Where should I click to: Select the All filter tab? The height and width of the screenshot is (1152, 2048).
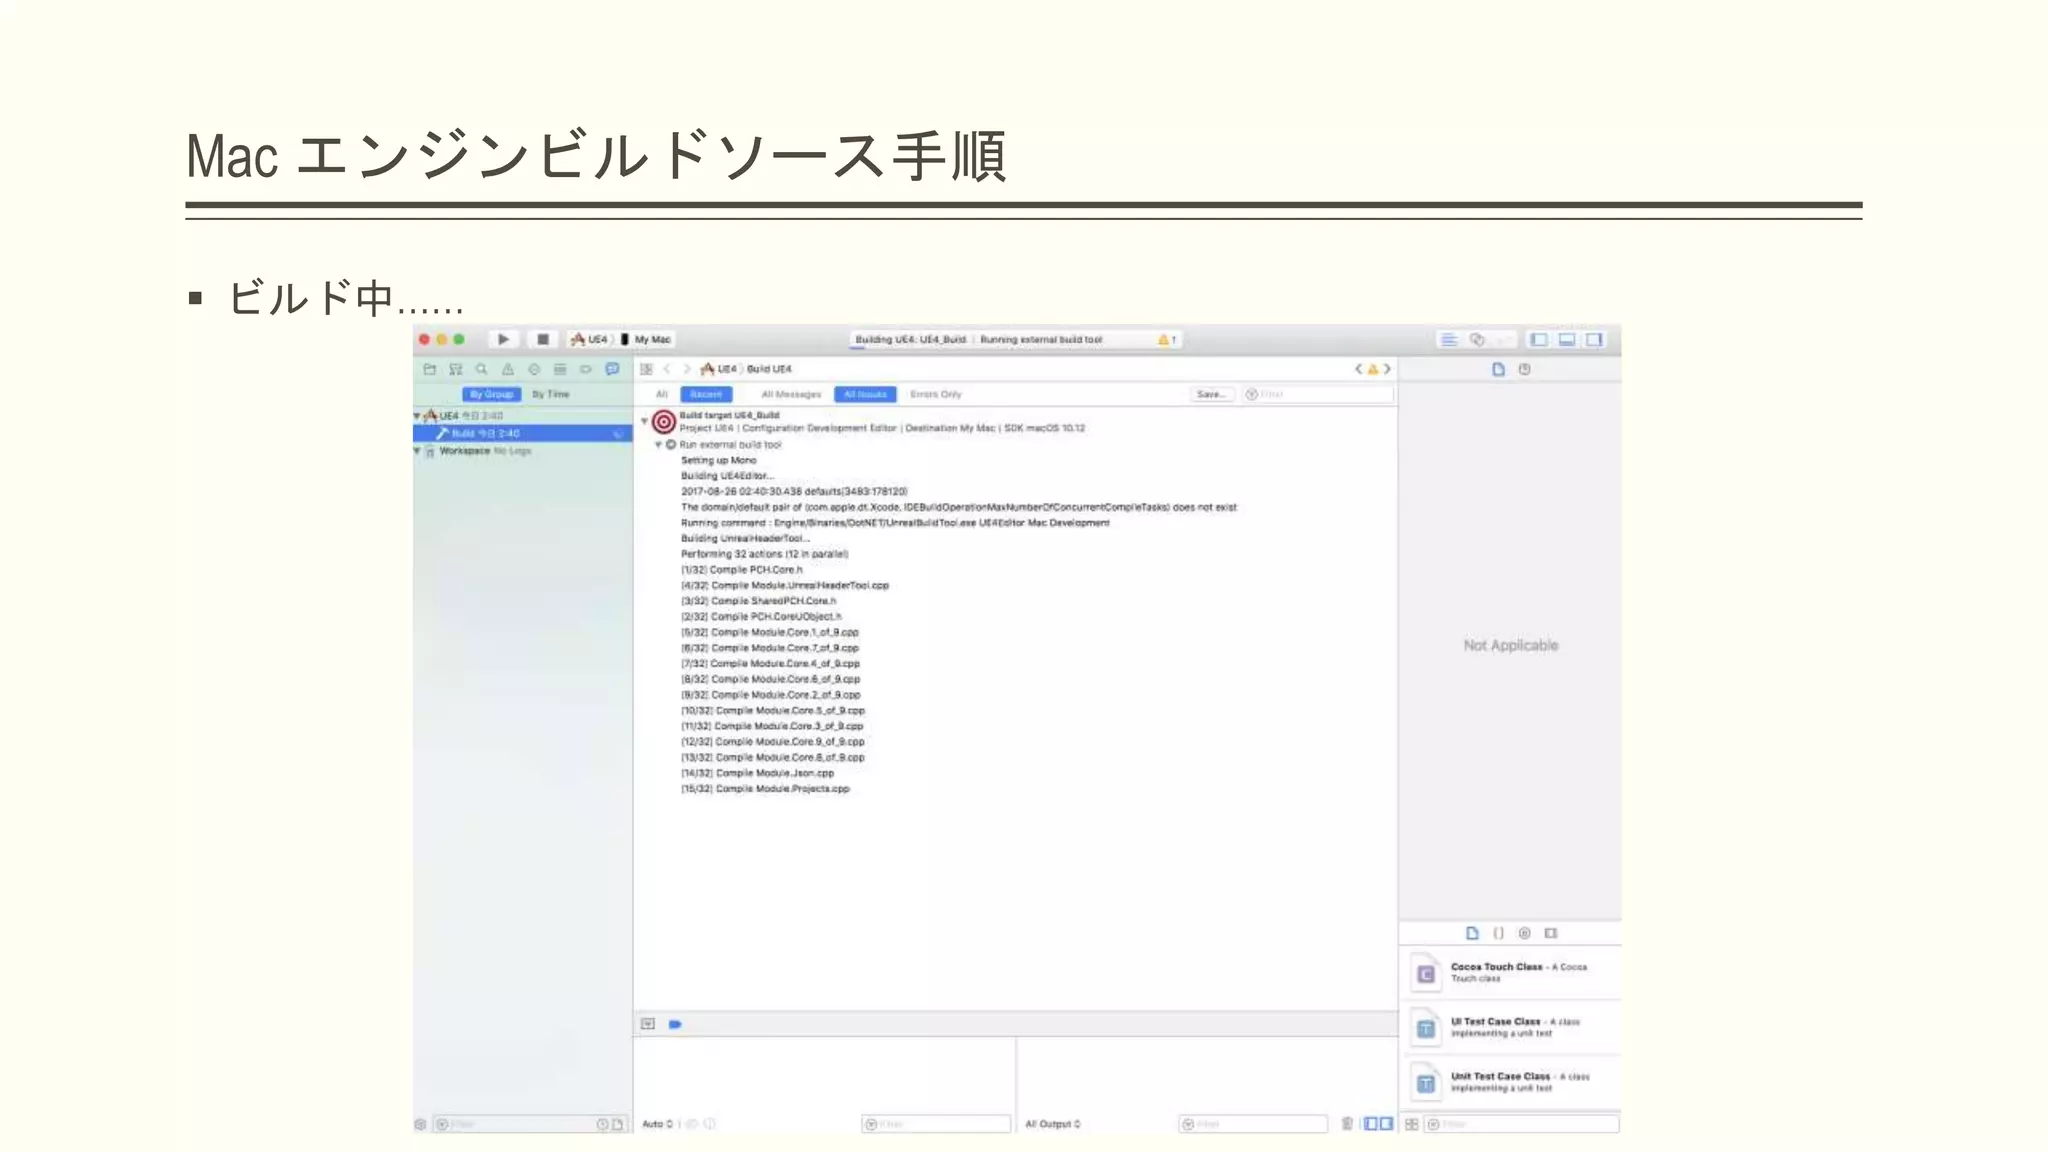pyautogui.click(x=661, y=394)
